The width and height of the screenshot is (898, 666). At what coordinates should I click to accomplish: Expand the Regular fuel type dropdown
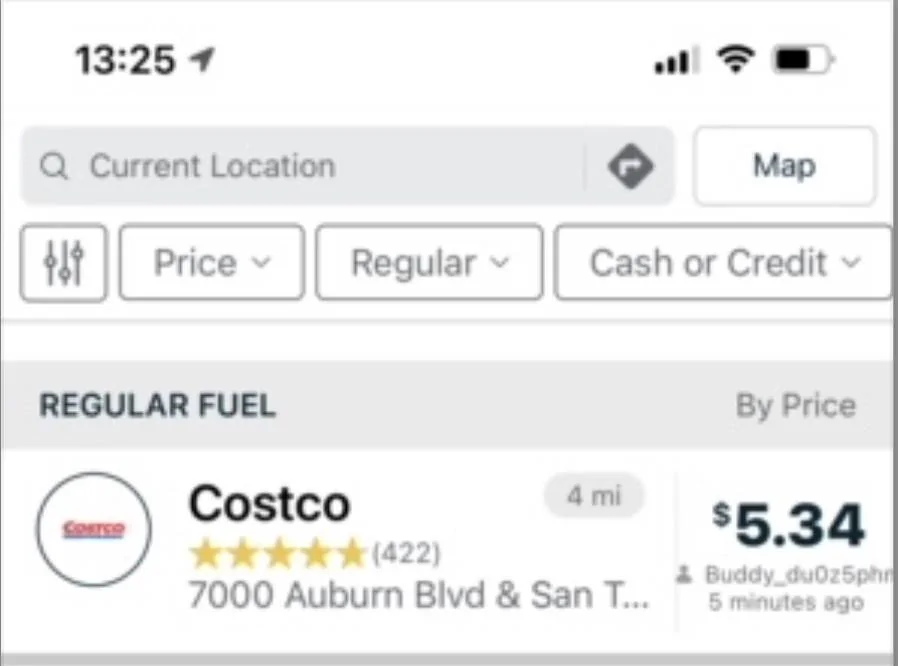click(x=429, y=262)
